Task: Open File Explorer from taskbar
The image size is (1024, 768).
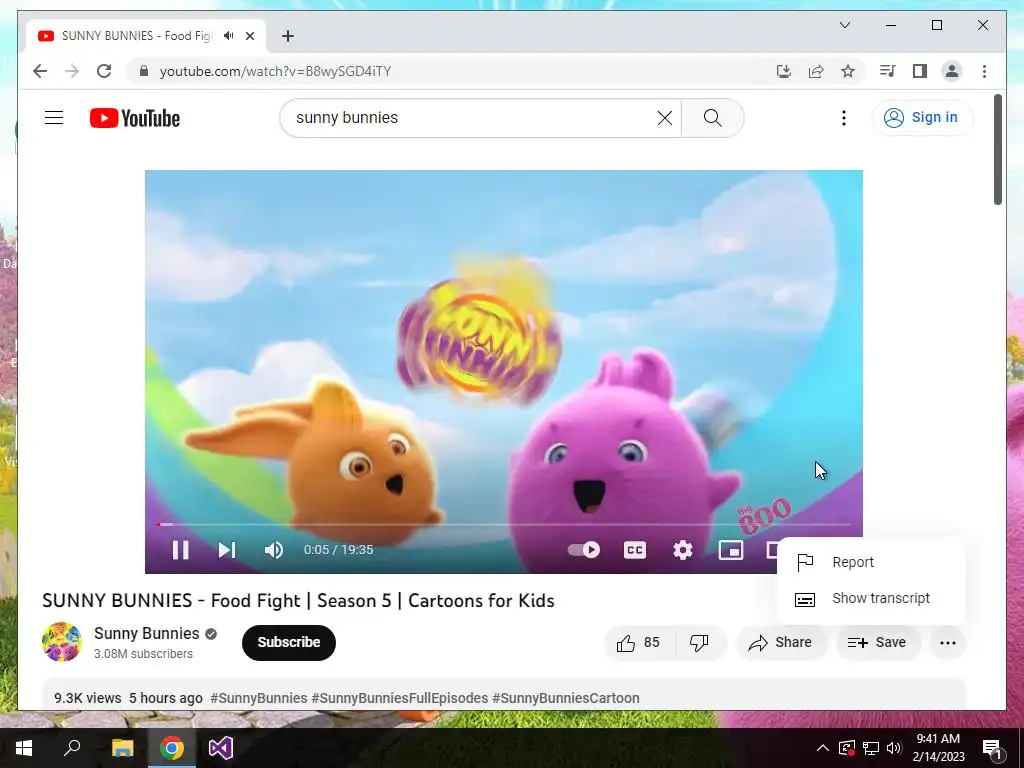Action: point(122,748)
